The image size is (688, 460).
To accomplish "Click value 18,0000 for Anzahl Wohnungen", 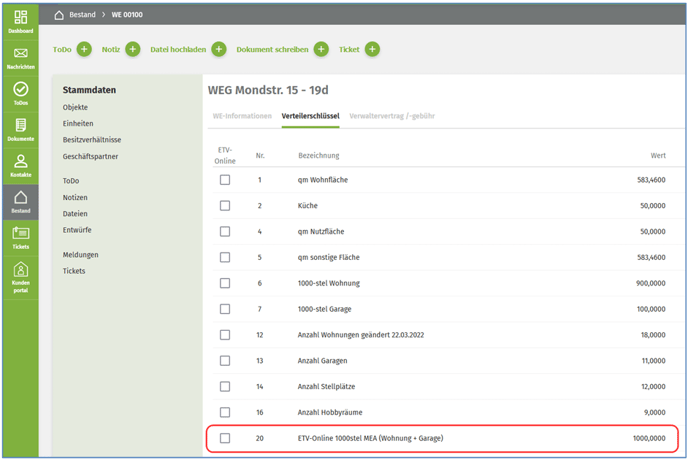I will coord(653,335).
